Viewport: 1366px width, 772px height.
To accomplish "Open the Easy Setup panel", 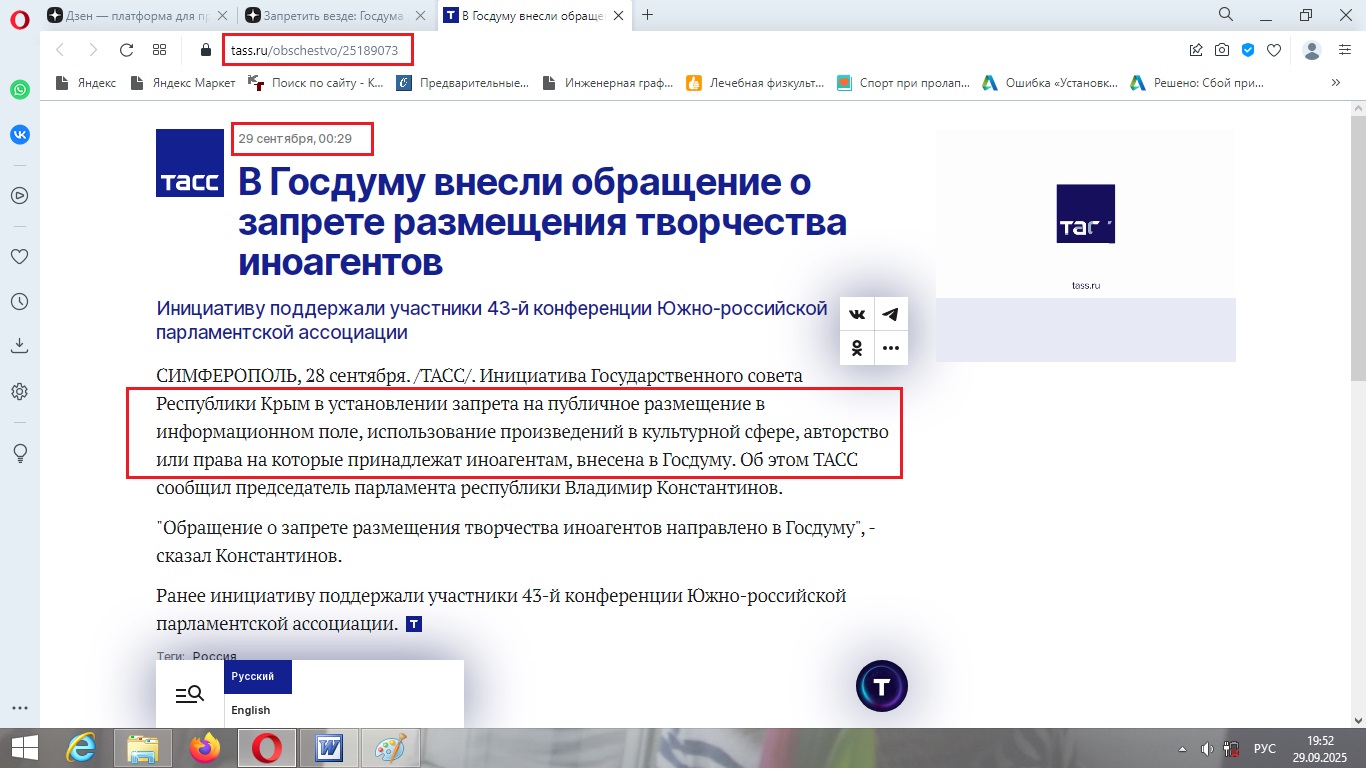I will 1344,50.
